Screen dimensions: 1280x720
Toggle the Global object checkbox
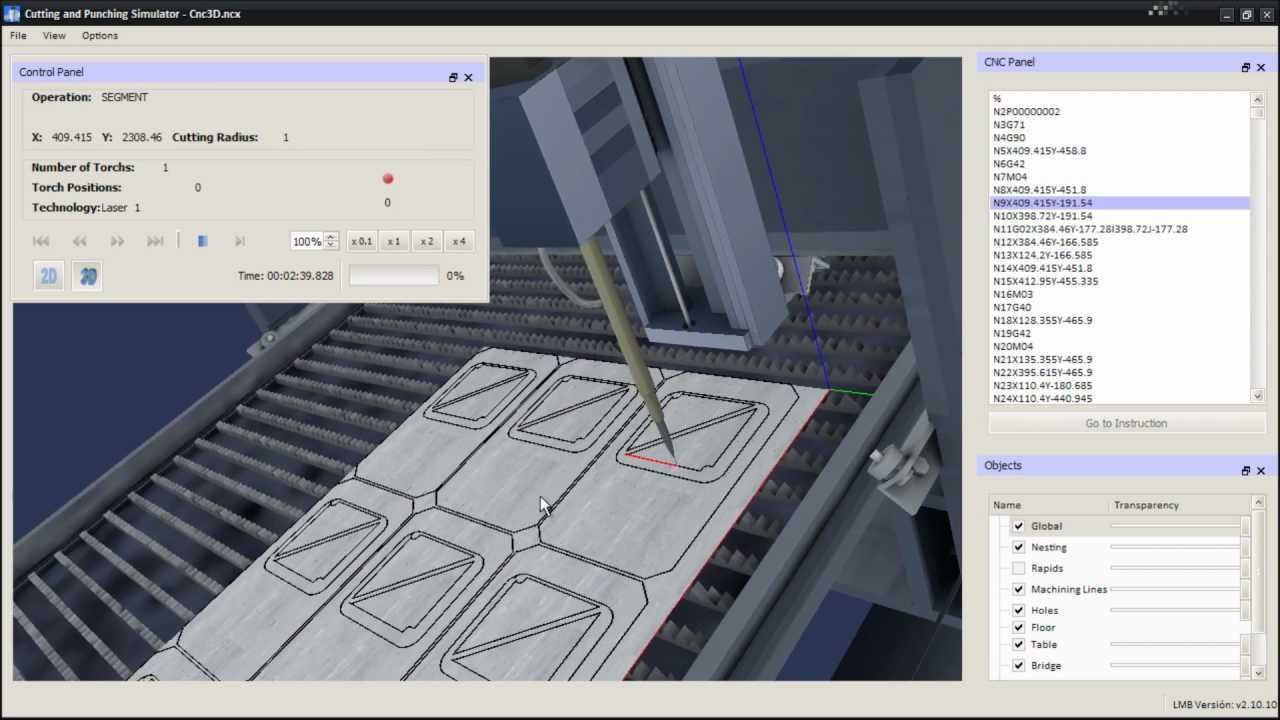point(1018,526)
